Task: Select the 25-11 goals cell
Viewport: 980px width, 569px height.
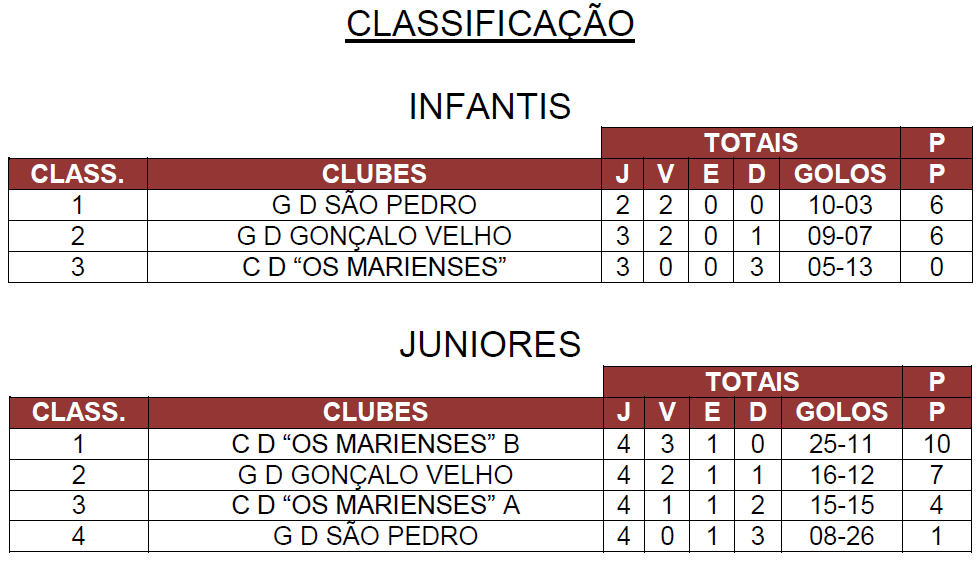Action: (841, 444)
